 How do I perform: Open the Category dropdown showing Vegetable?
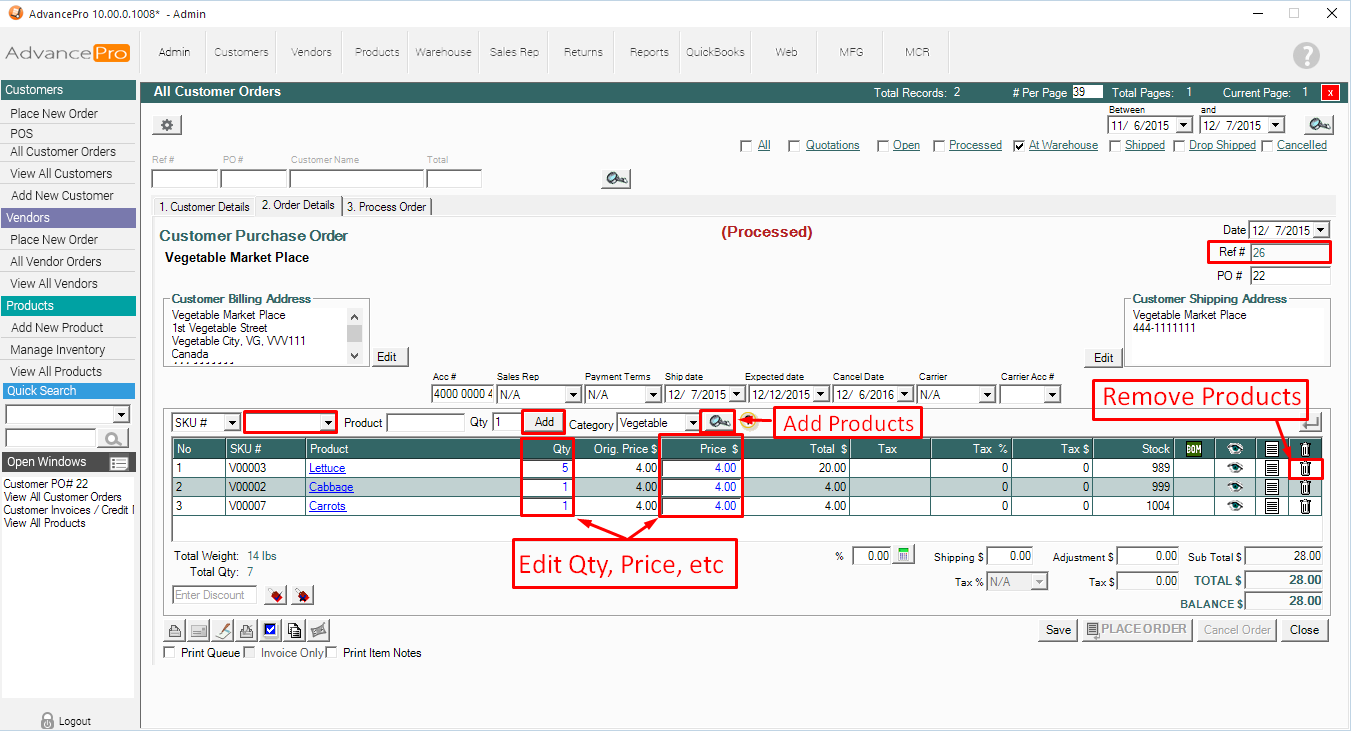pos(691,423)
